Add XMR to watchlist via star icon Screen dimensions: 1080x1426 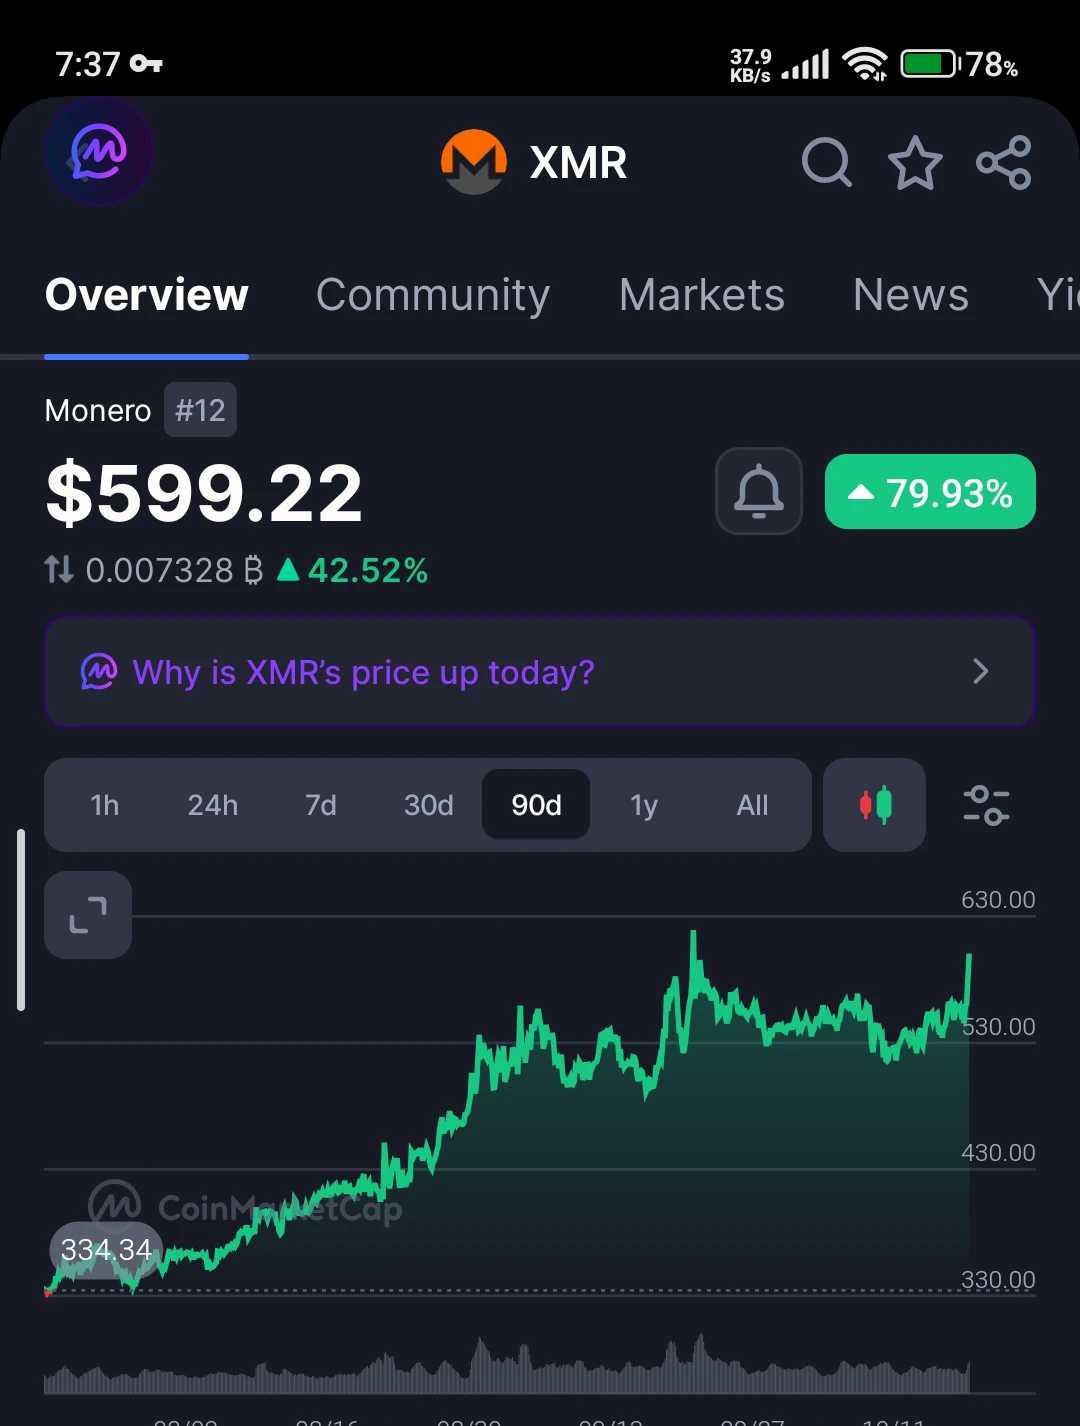point(915,162)
